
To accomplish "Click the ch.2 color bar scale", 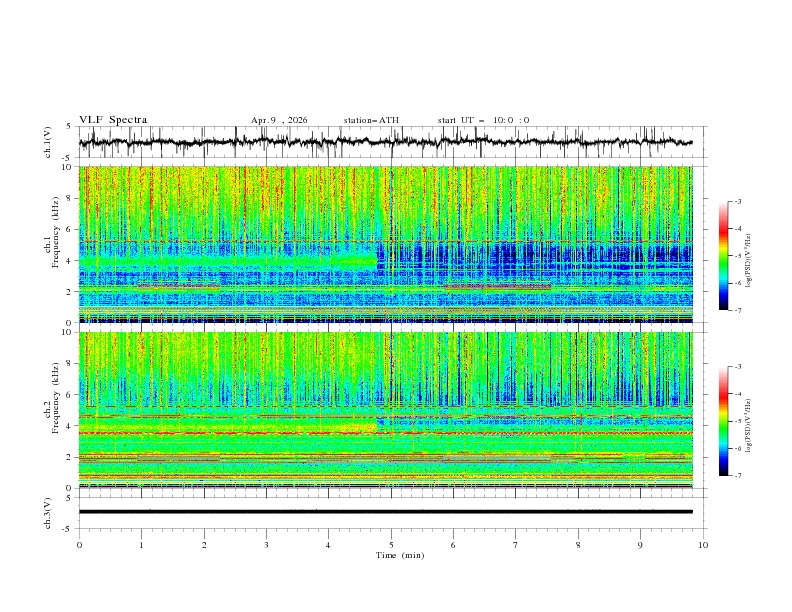I will [x=724, y=421].
